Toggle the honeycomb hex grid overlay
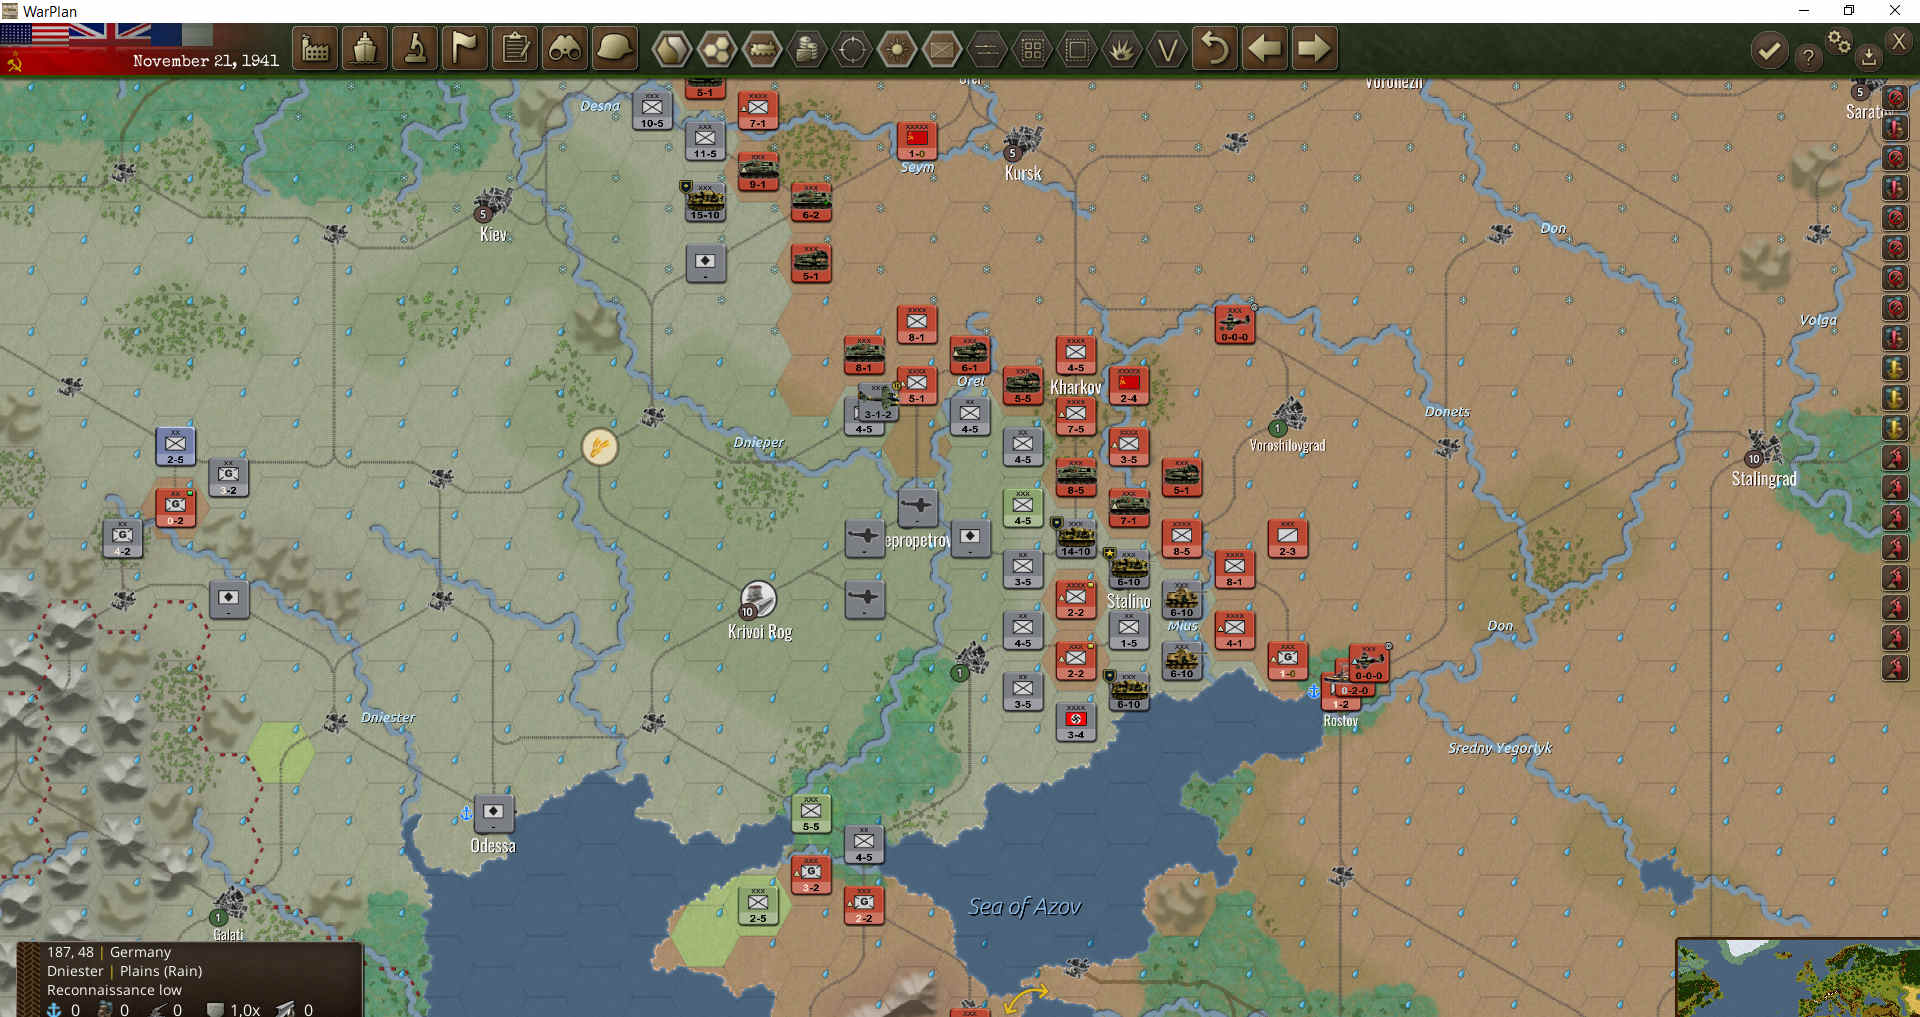This screenshot has height=1017, width=1920. 717,49
